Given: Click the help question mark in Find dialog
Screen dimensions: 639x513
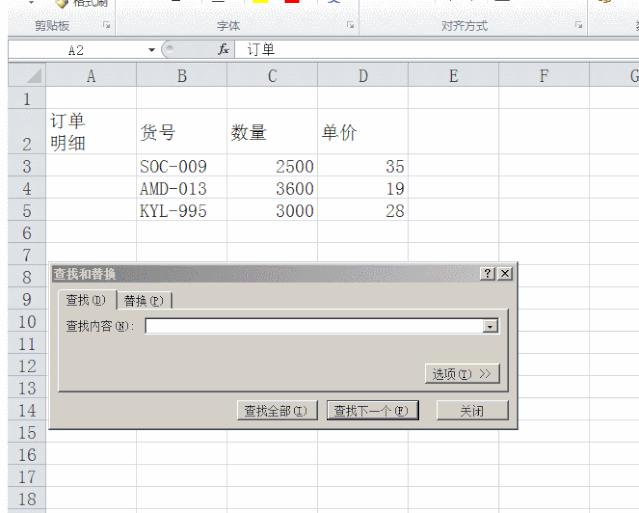Looking at the screenshot, I should 487,273.
